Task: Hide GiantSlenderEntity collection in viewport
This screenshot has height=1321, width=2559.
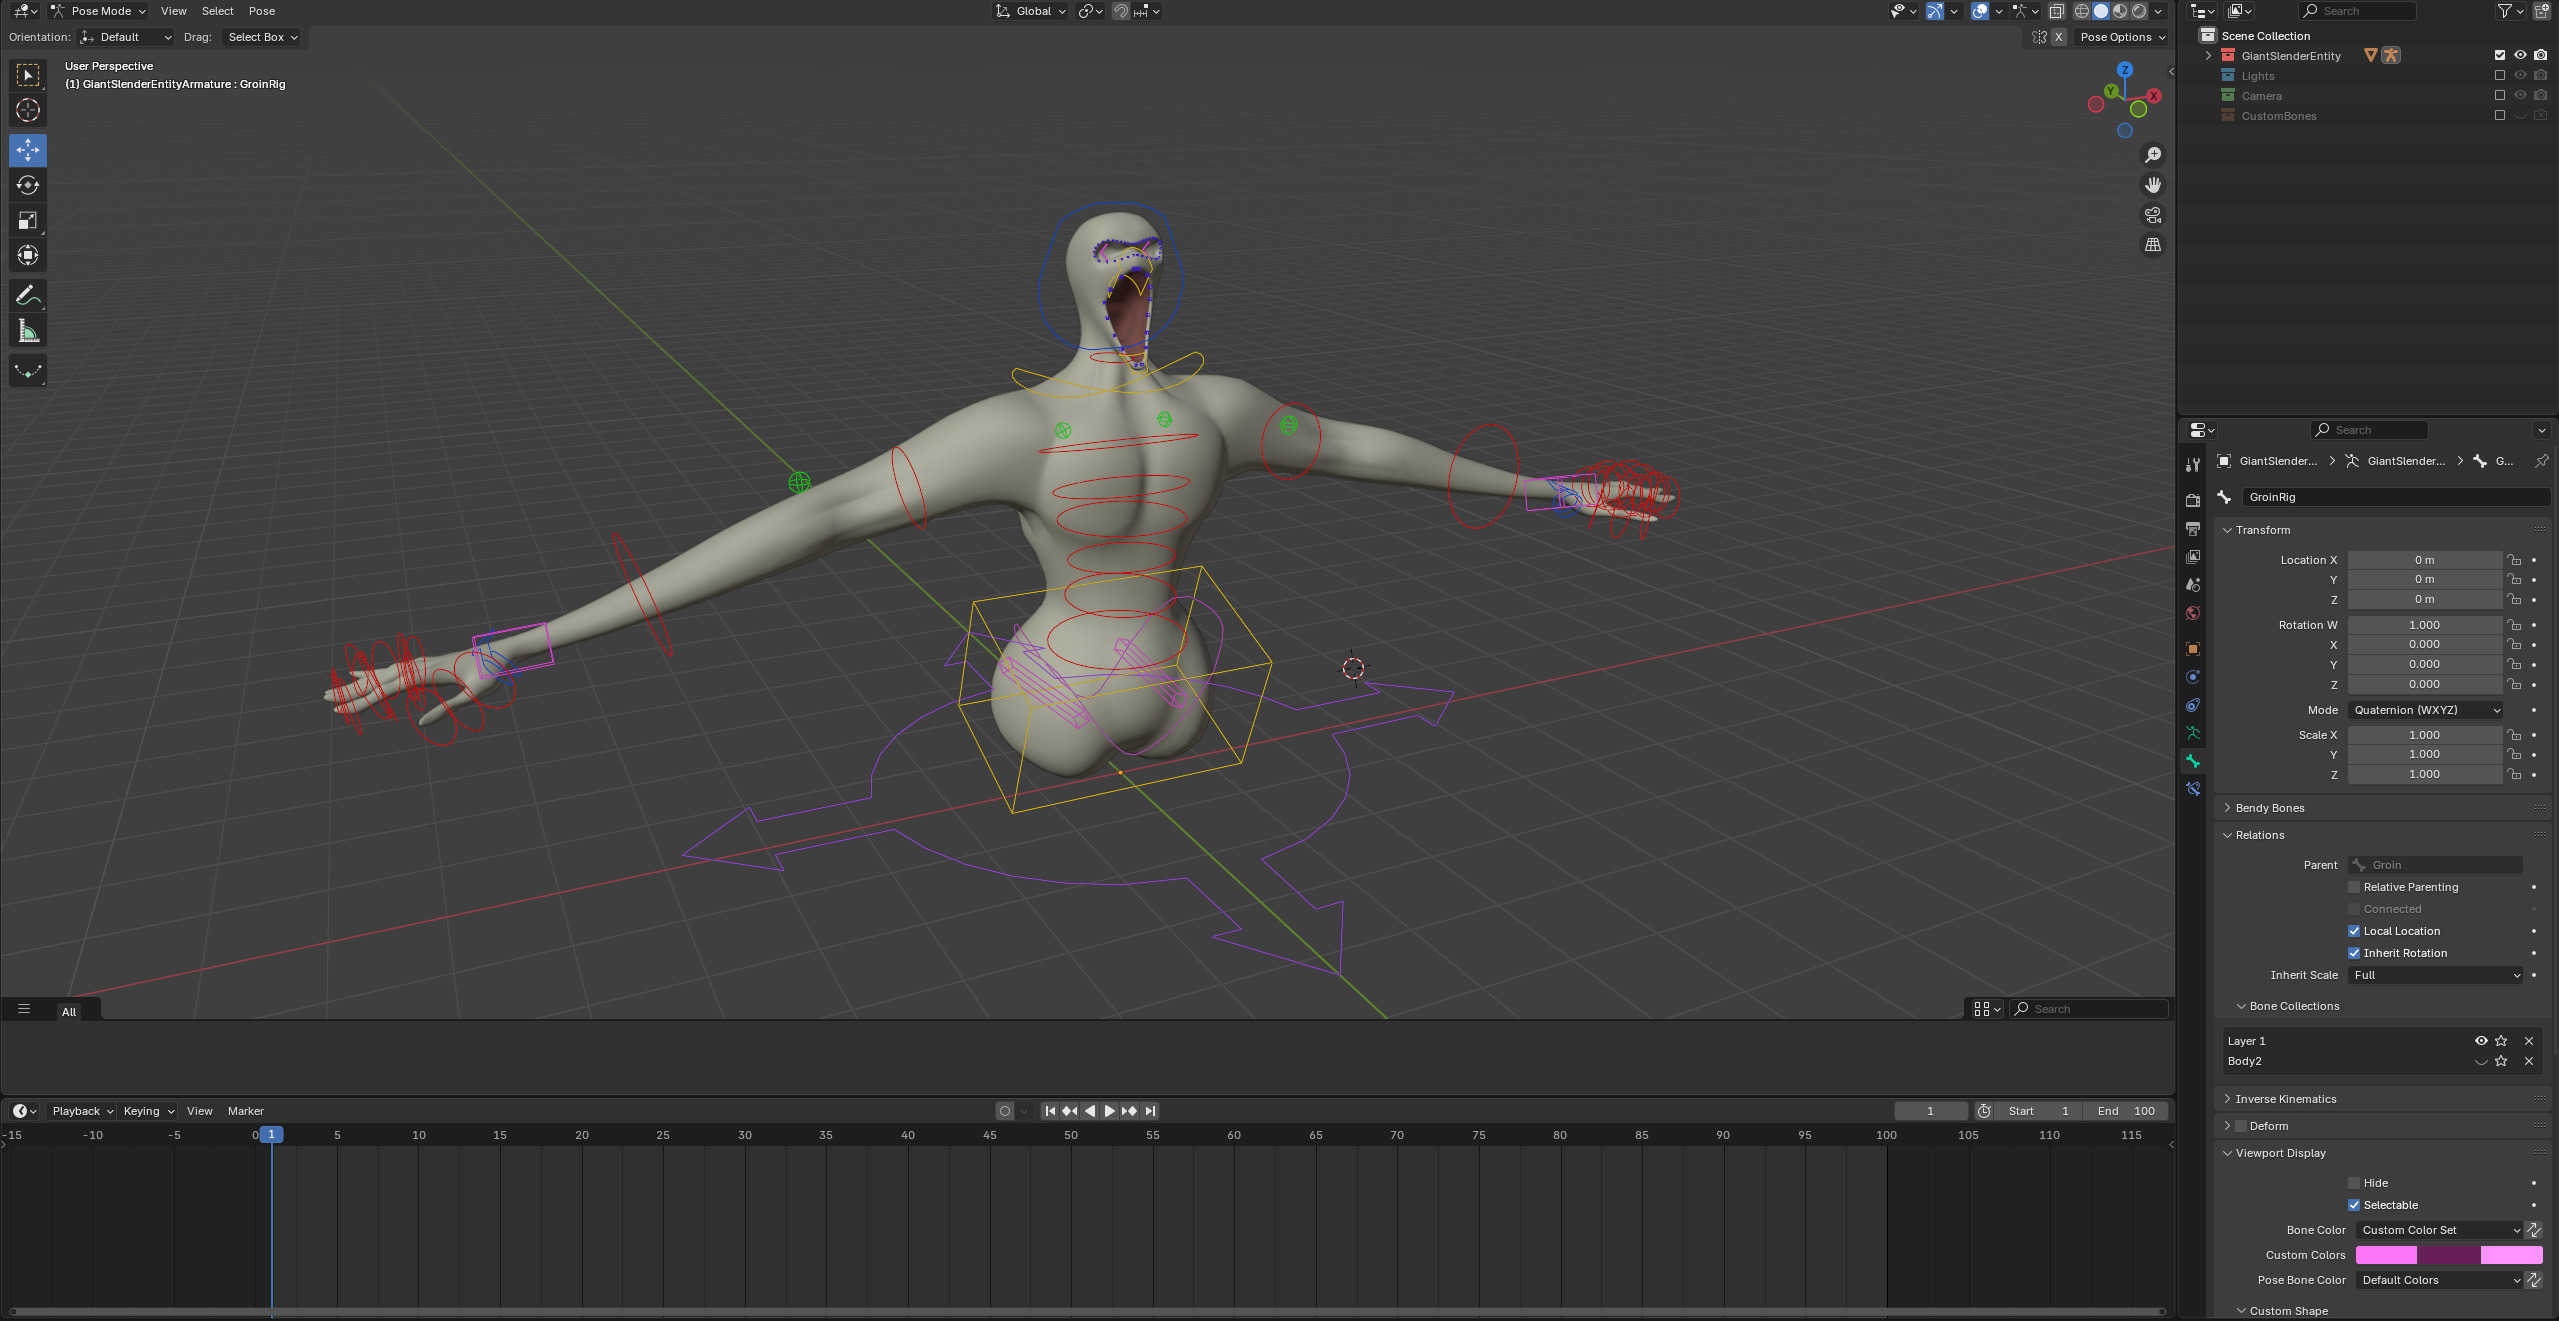Action: [x=2520, y=55]
